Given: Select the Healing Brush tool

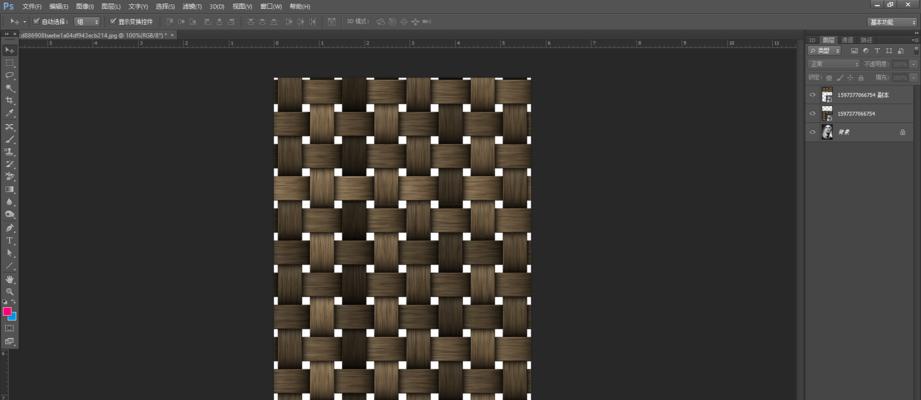Looking at the screenshot, I should coord(10,127).
